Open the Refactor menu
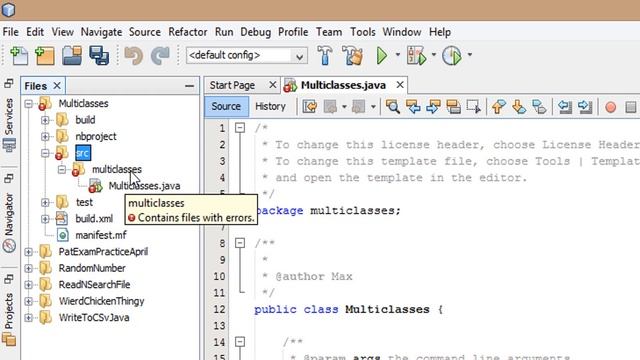Image resolution: width=640 pixels, height=360 pixels. point(187,32)
